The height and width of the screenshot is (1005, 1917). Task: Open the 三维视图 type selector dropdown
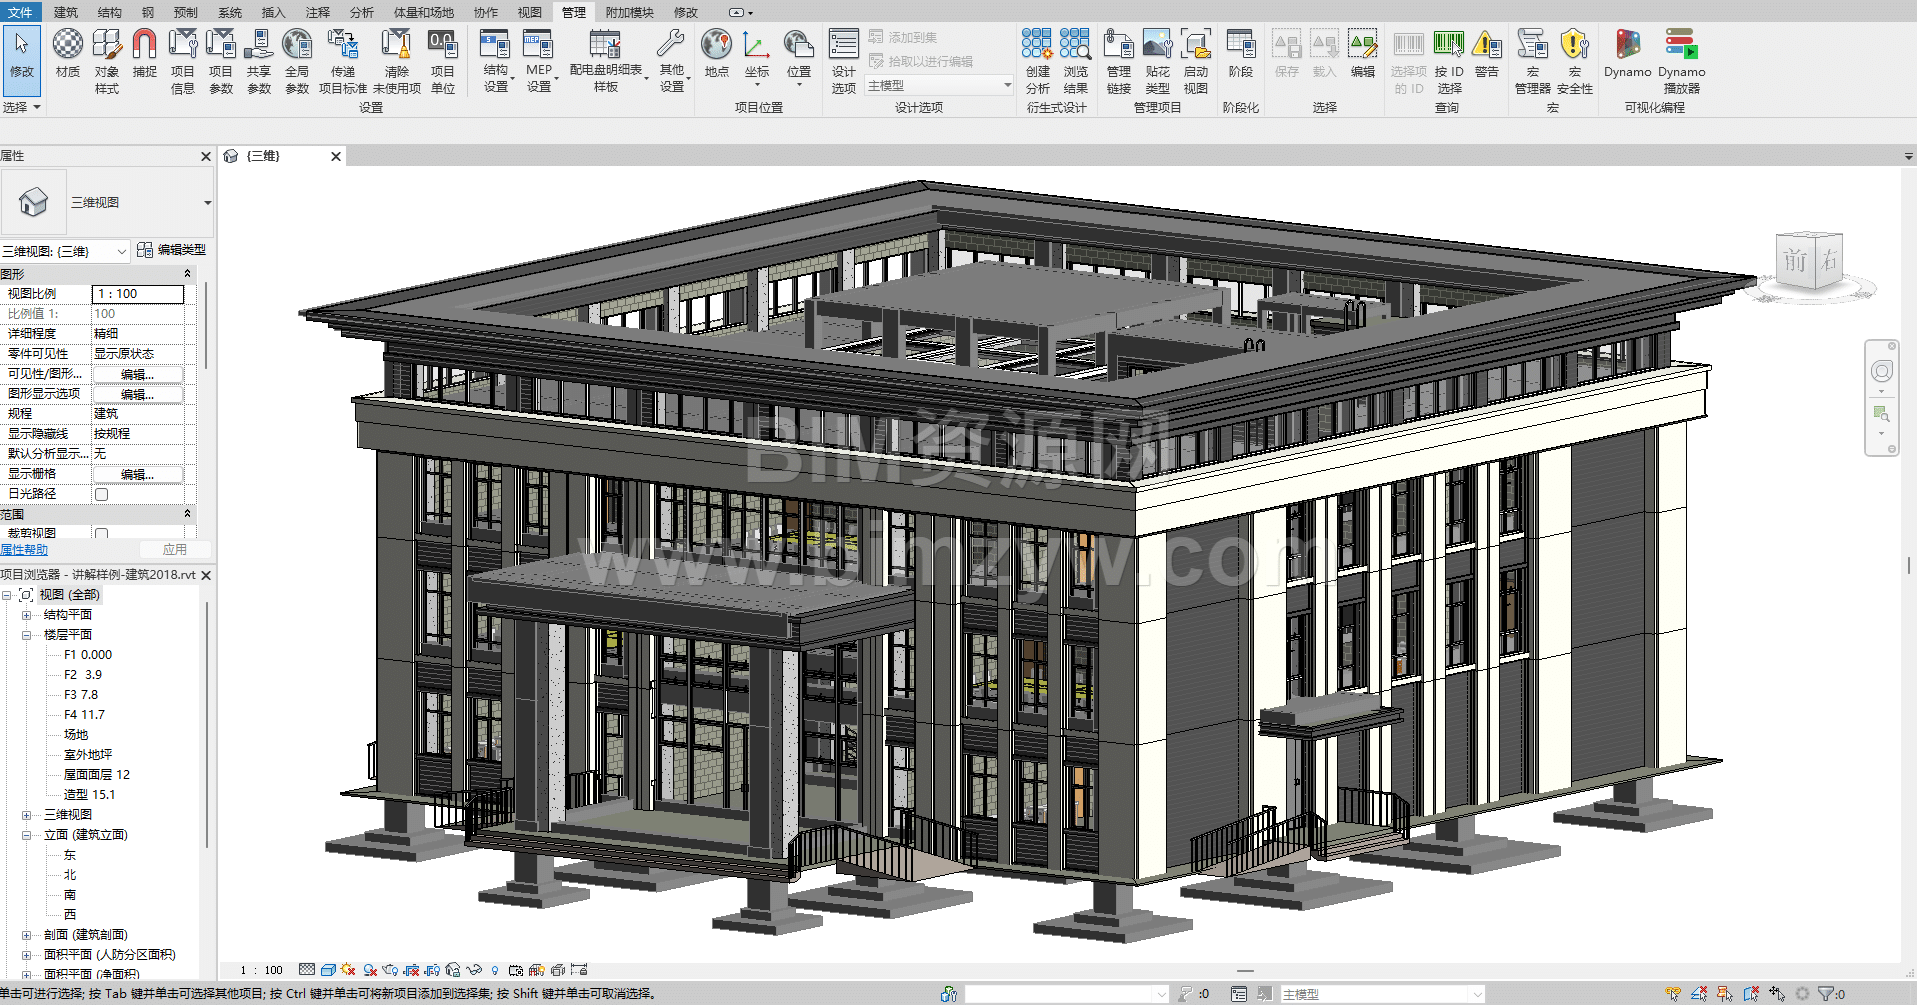207,203
